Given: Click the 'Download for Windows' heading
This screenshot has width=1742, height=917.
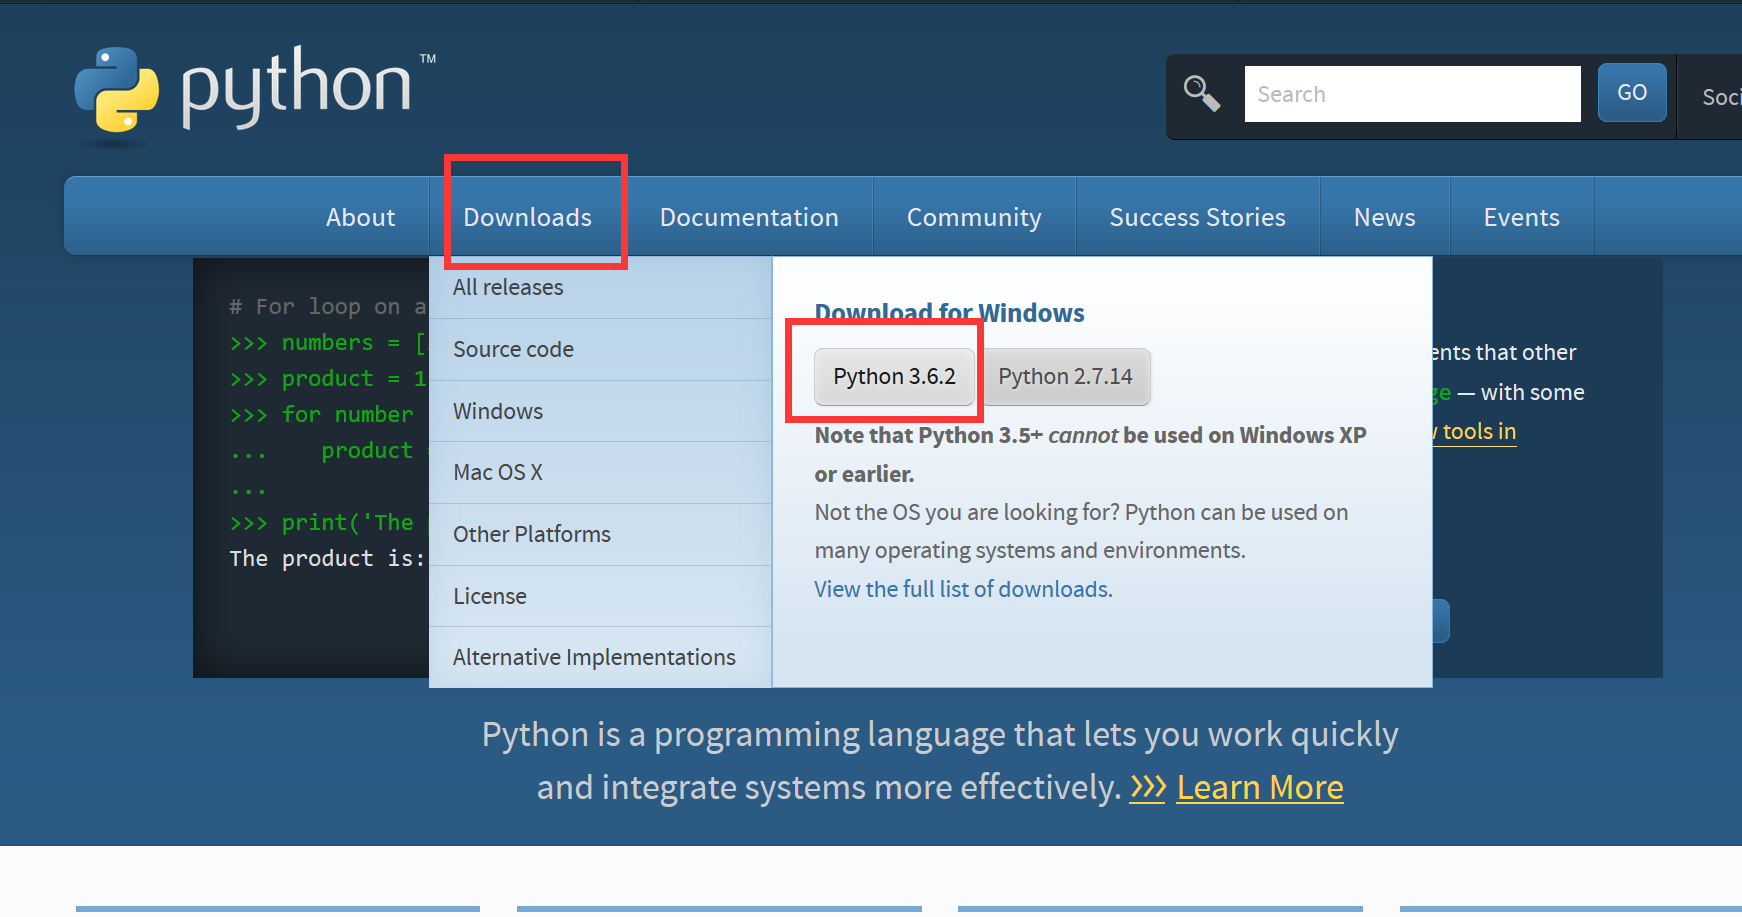Looking at the screenshot, I should 949,313.
